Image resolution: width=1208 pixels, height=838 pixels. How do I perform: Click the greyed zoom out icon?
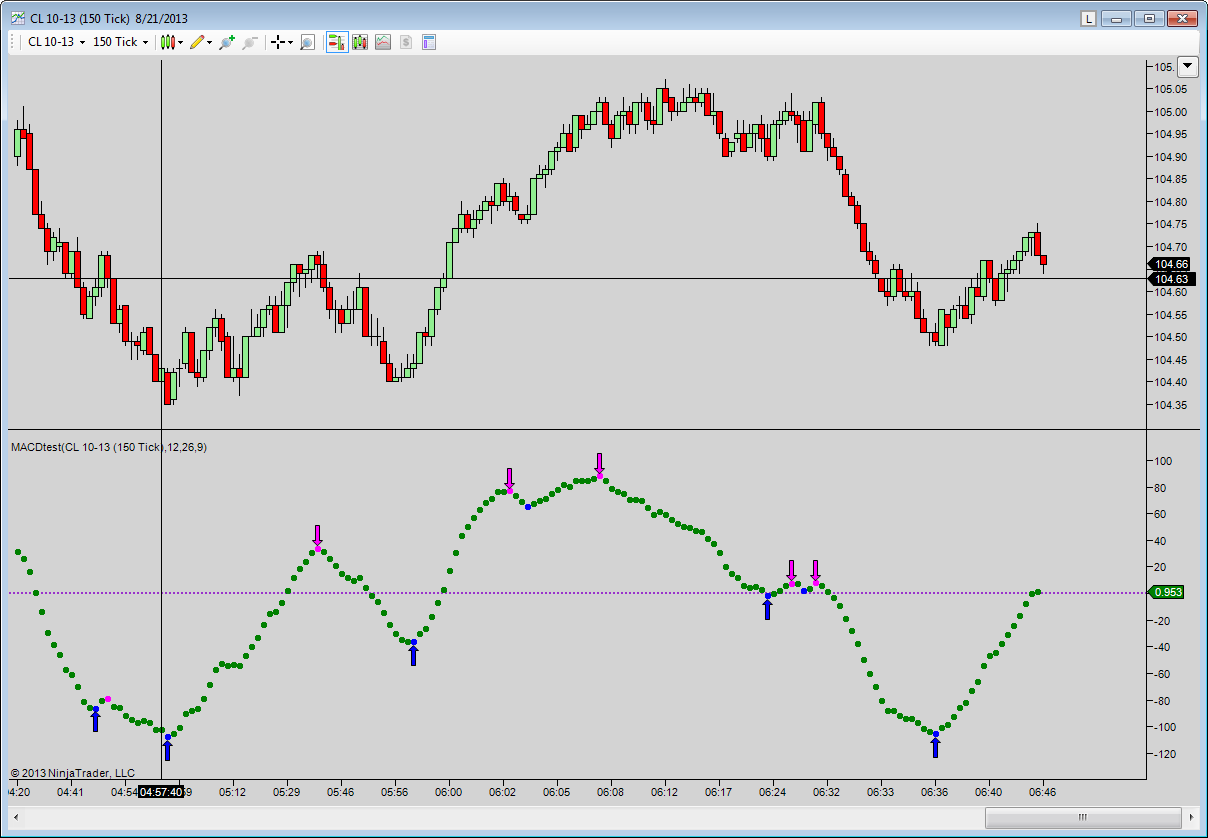(x=250, y=42)
